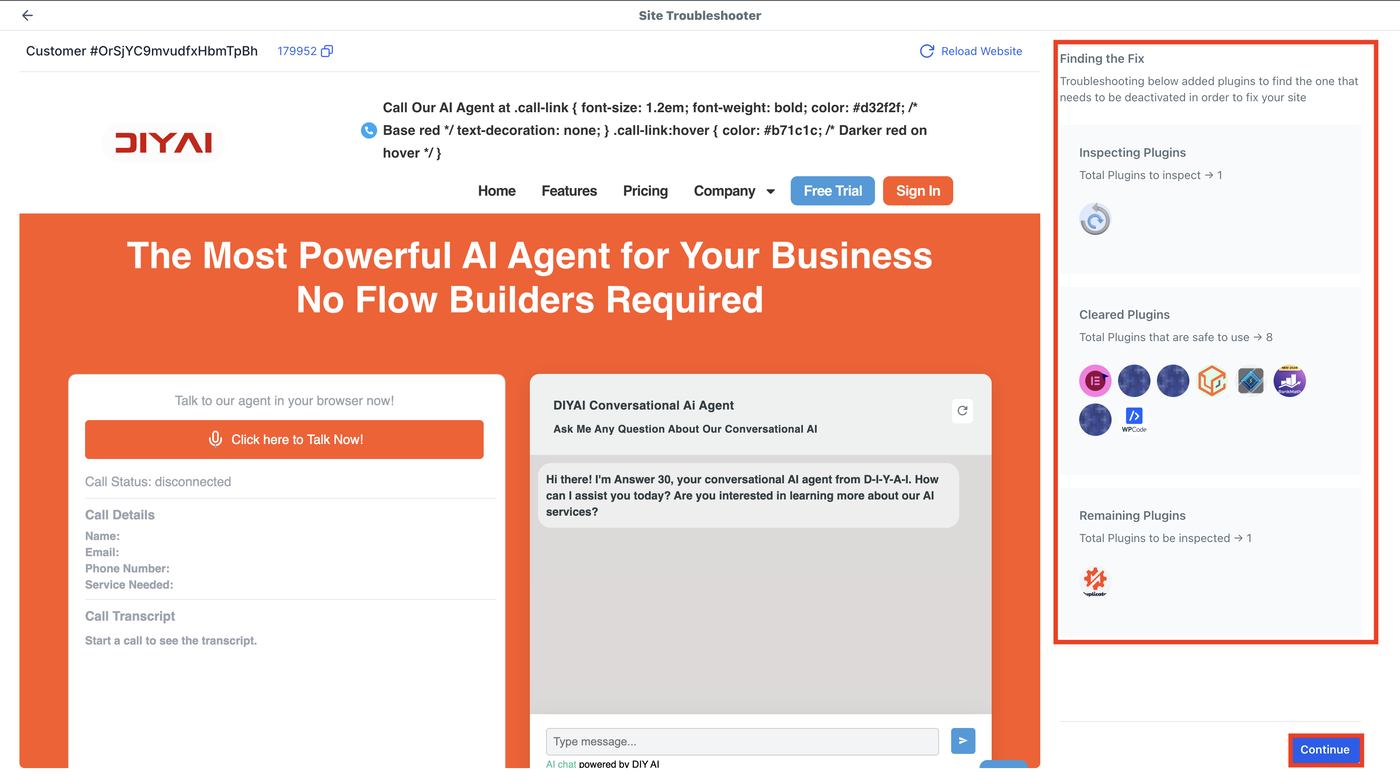Click the text "Customer #OrSjYC9mvudfxHbmTpBh"
Image resolution: width=1400 pixels, height=777 pixels.
point(142,51)
